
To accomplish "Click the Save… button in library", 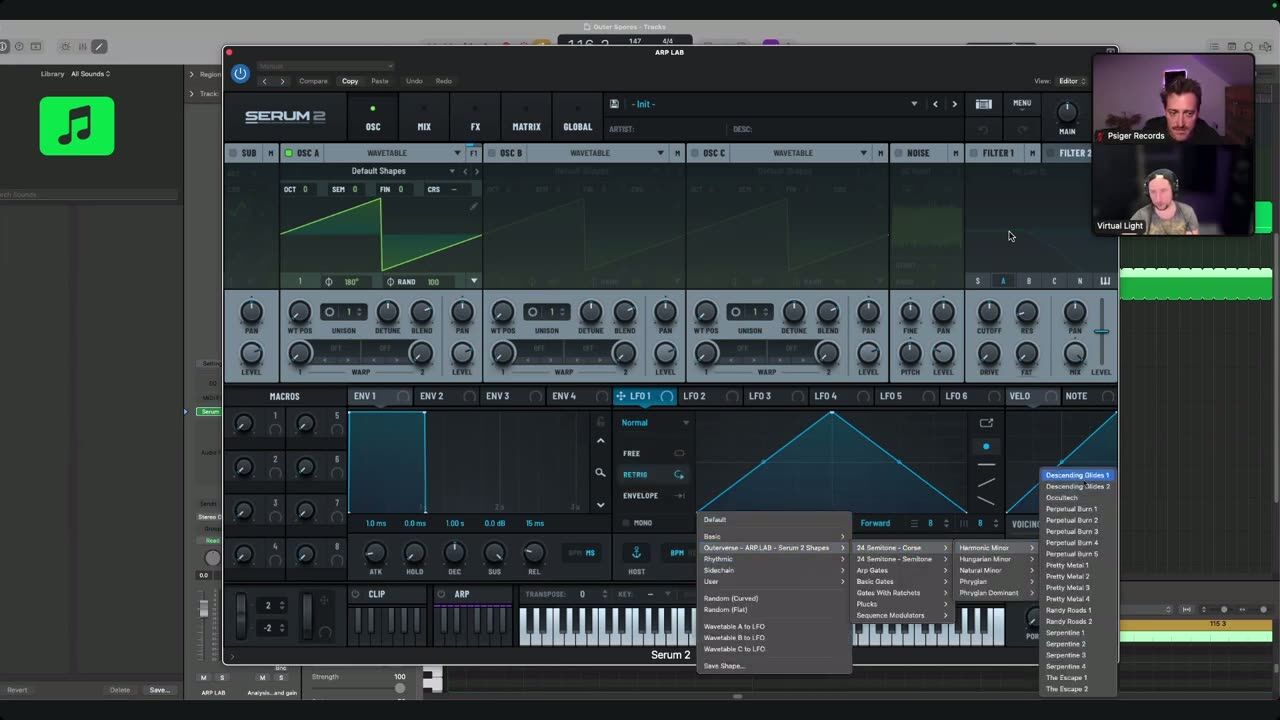I will coord(159,690).
